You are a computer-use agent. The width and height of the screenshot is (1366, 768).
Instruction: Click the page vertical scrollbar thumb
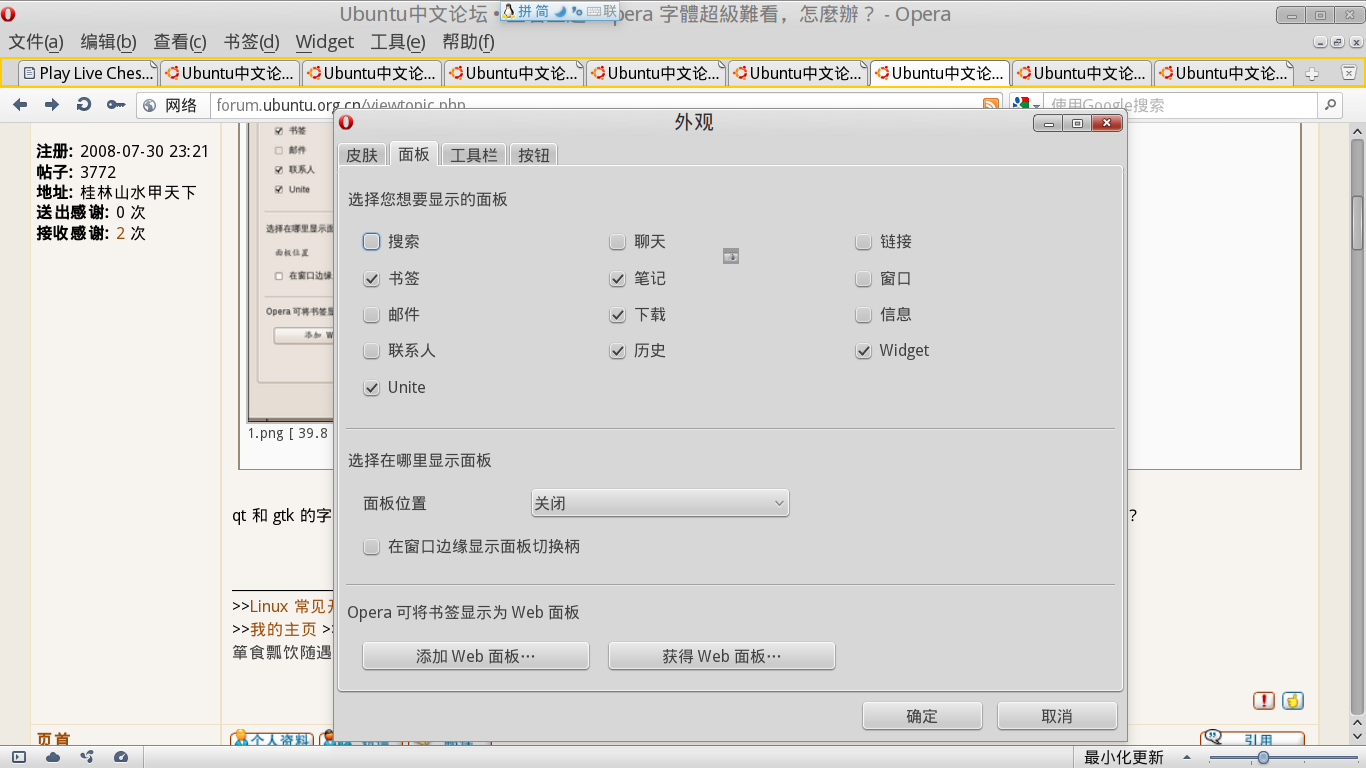[1357, 223]
